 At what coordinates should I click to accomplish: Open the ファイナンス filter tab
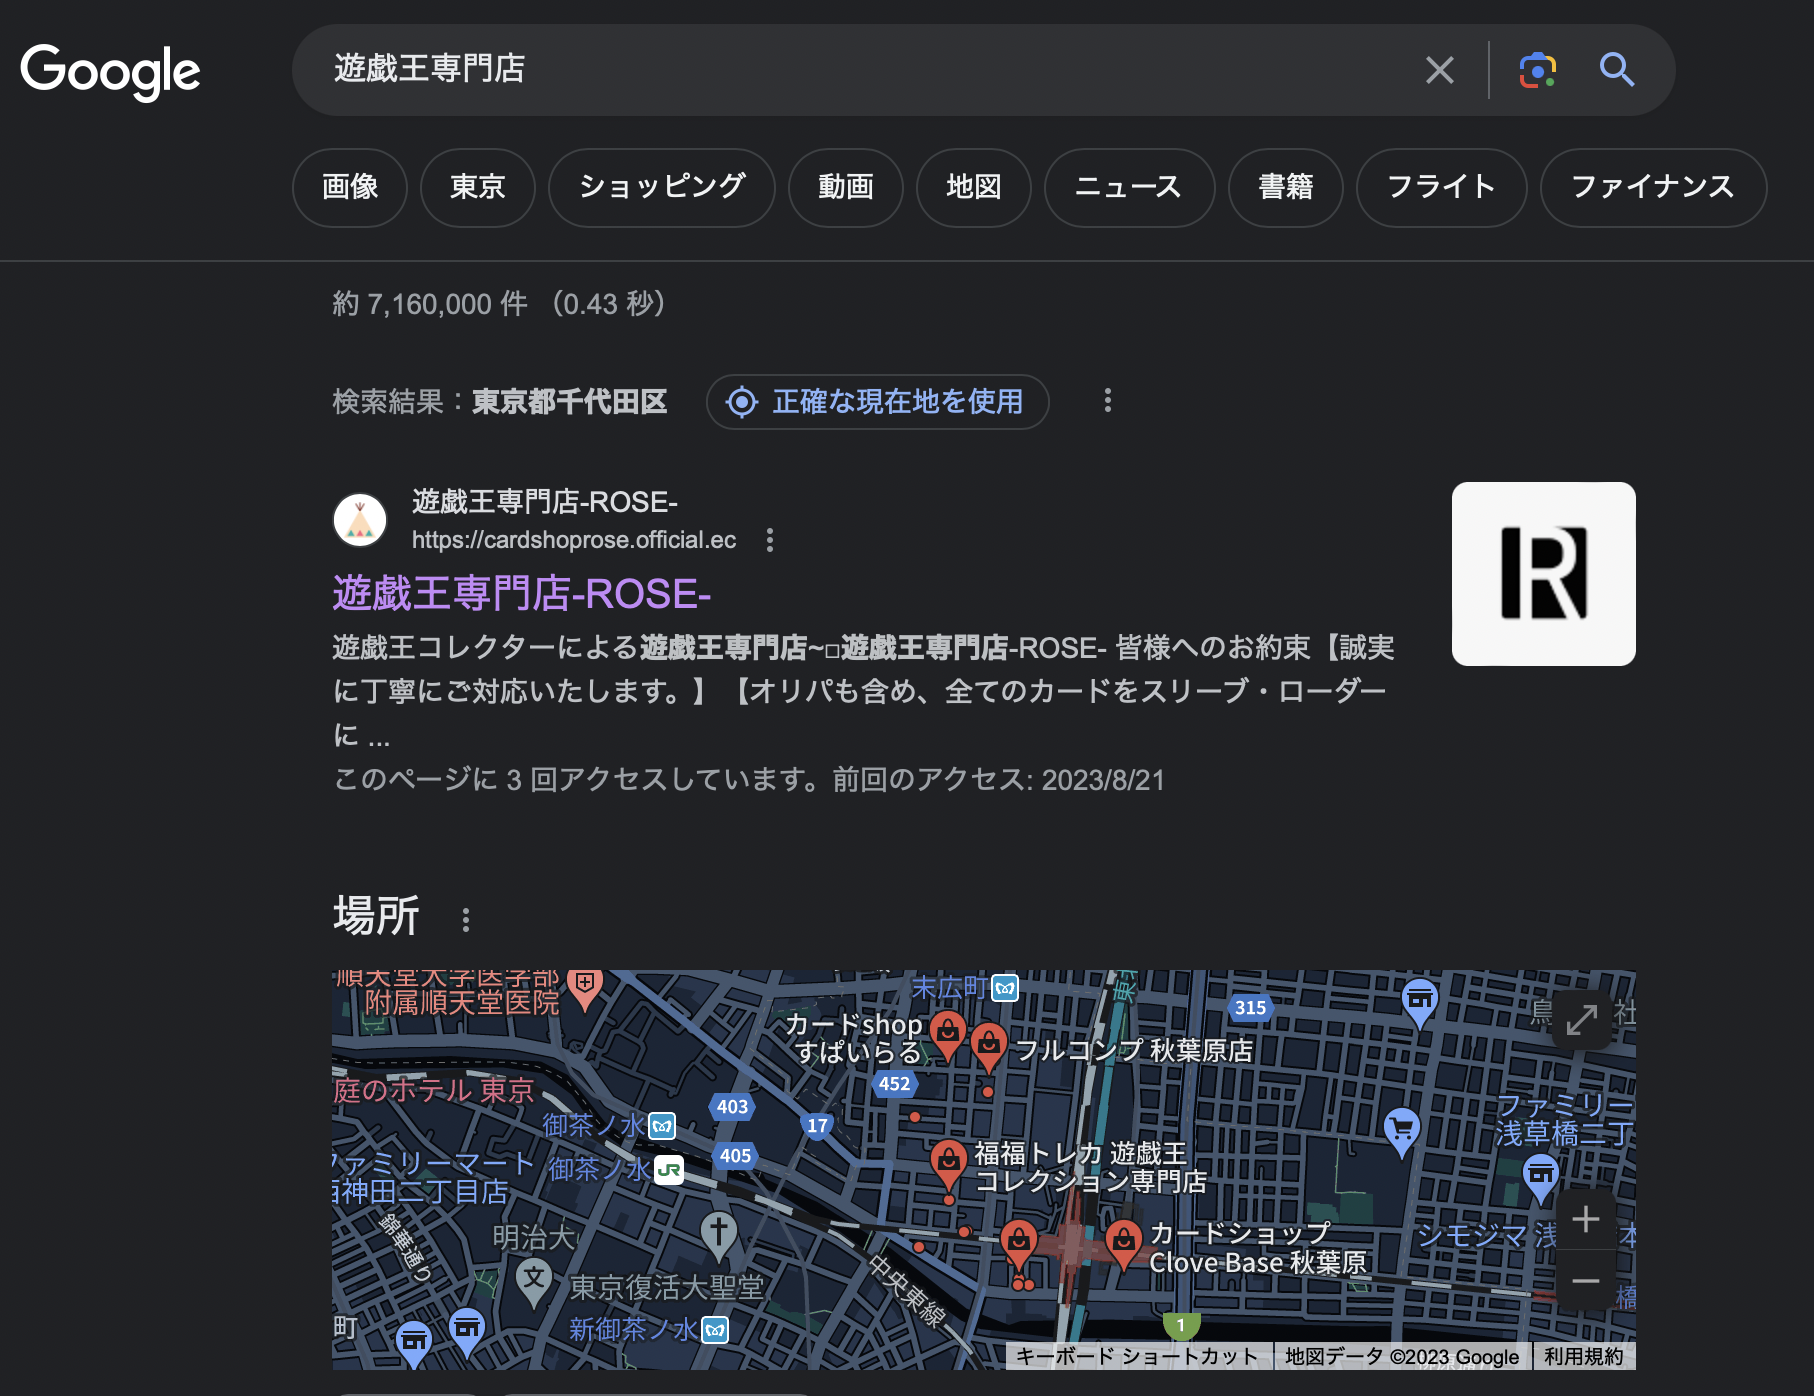point(1653,187)
